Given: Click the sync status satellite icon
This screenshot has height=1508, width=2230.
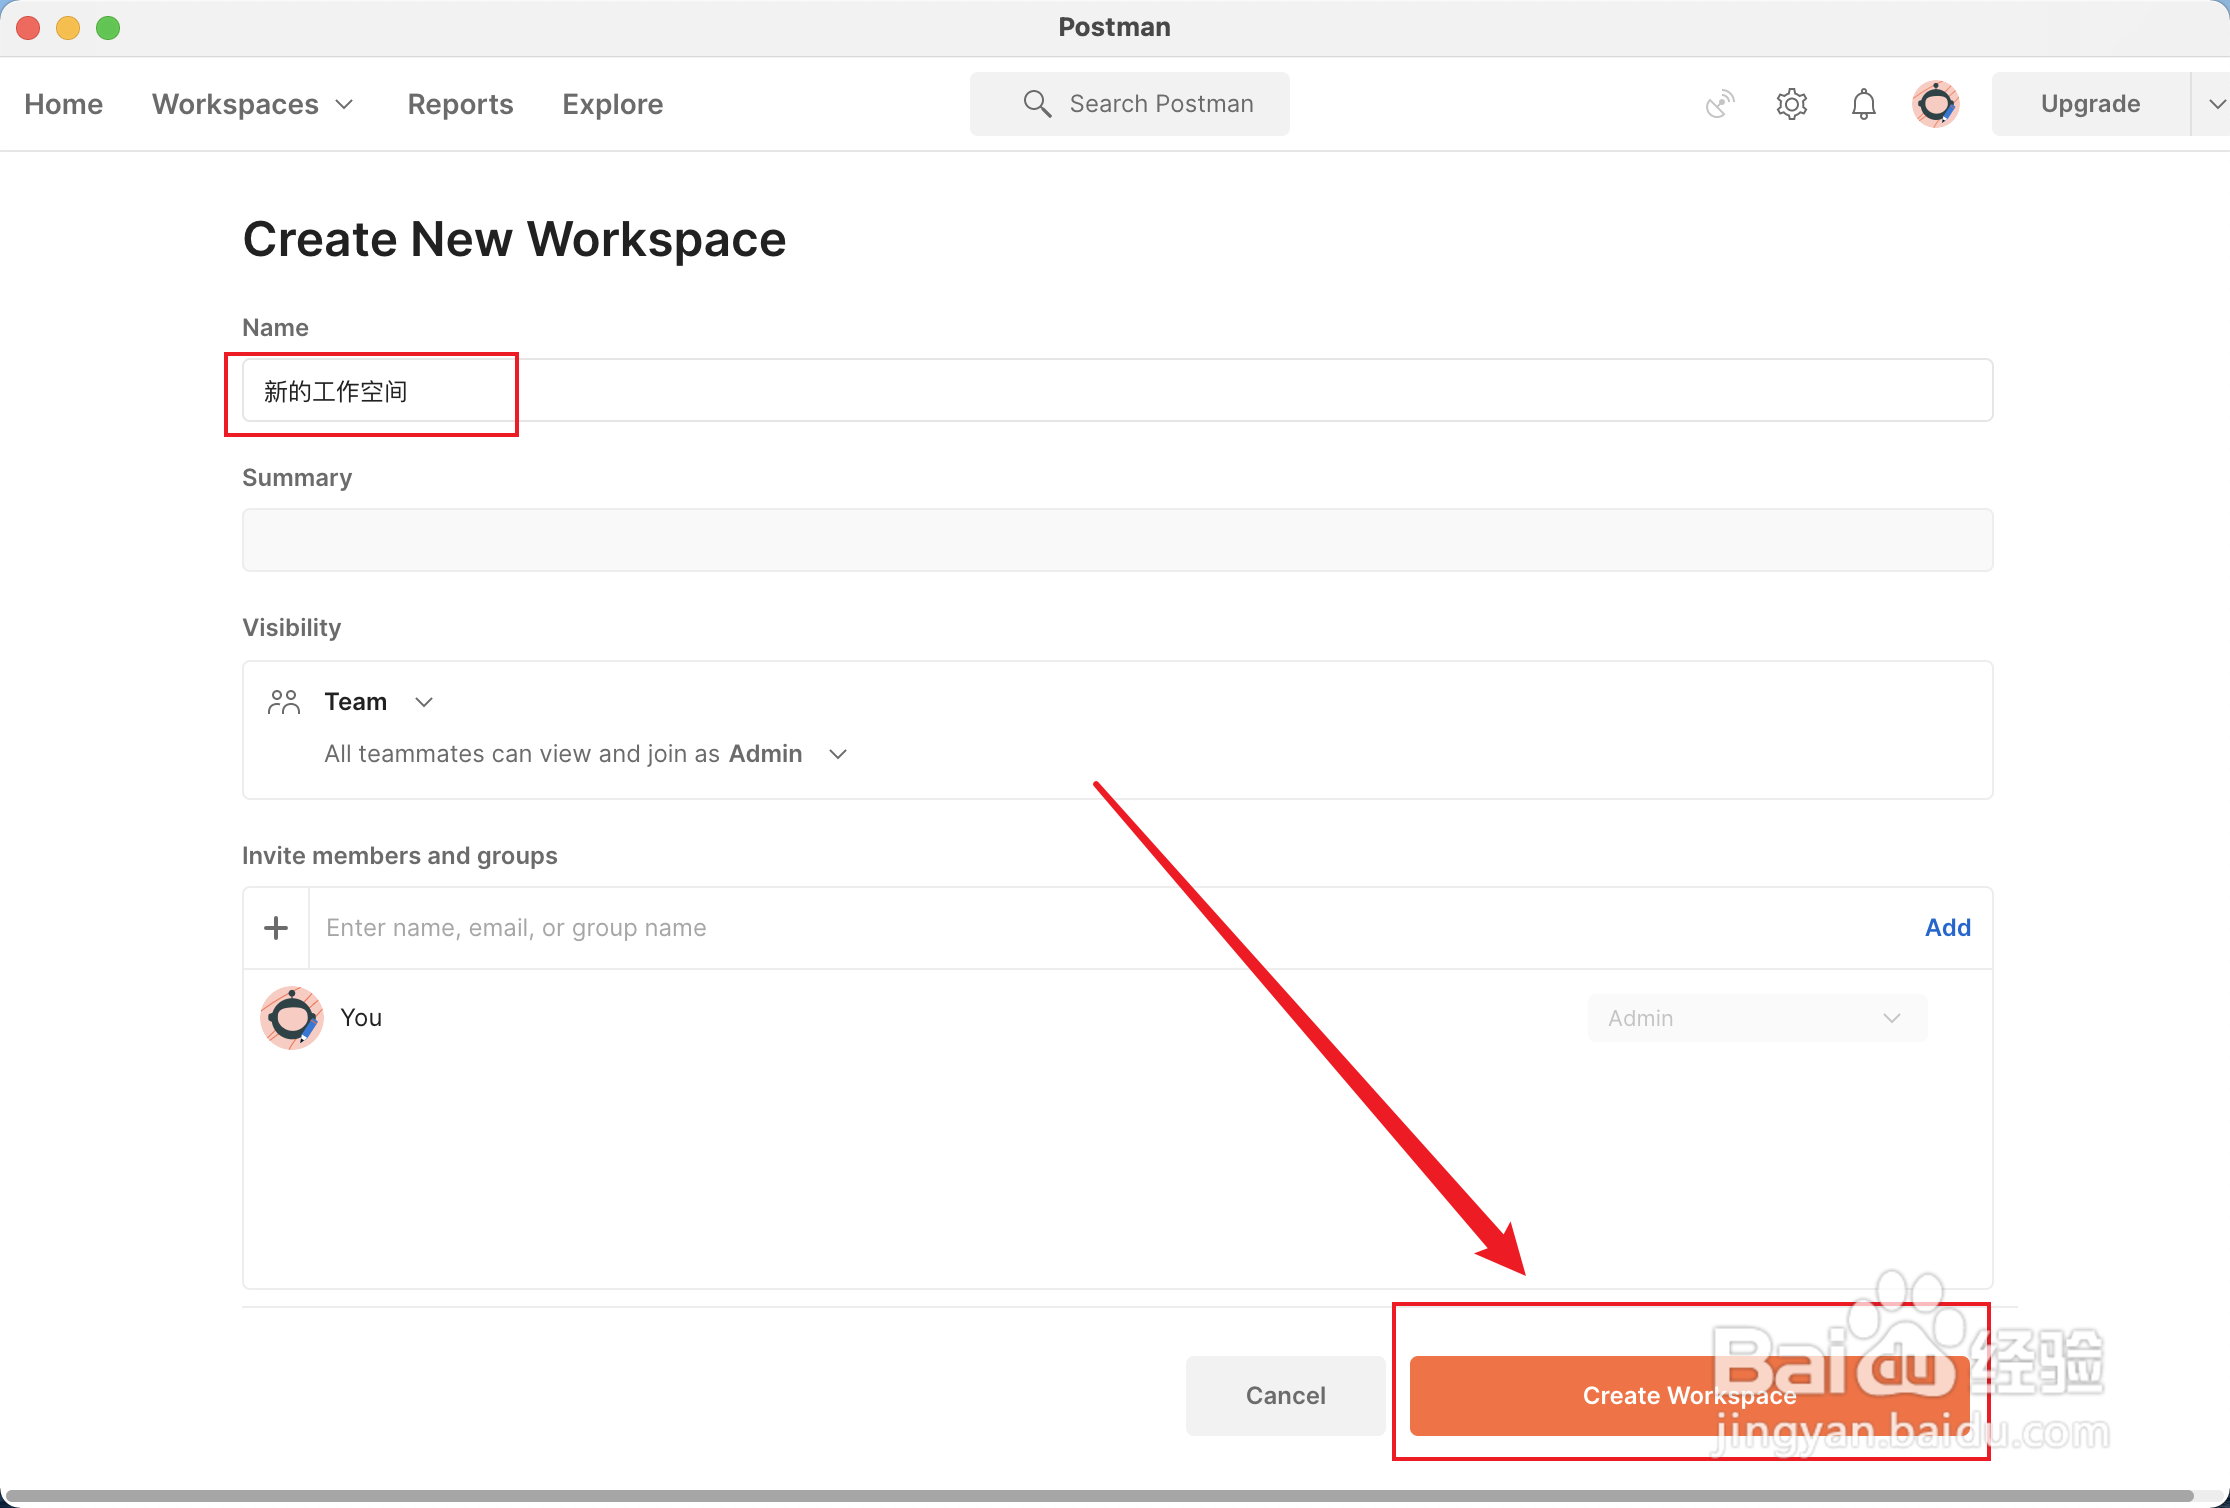Looking at the screenshot, I should (x=1720, y=104).
